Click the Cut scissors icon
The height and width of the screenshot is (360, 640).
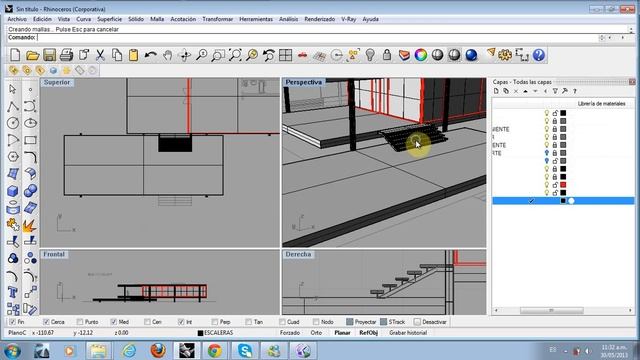[x=100, y=55]
